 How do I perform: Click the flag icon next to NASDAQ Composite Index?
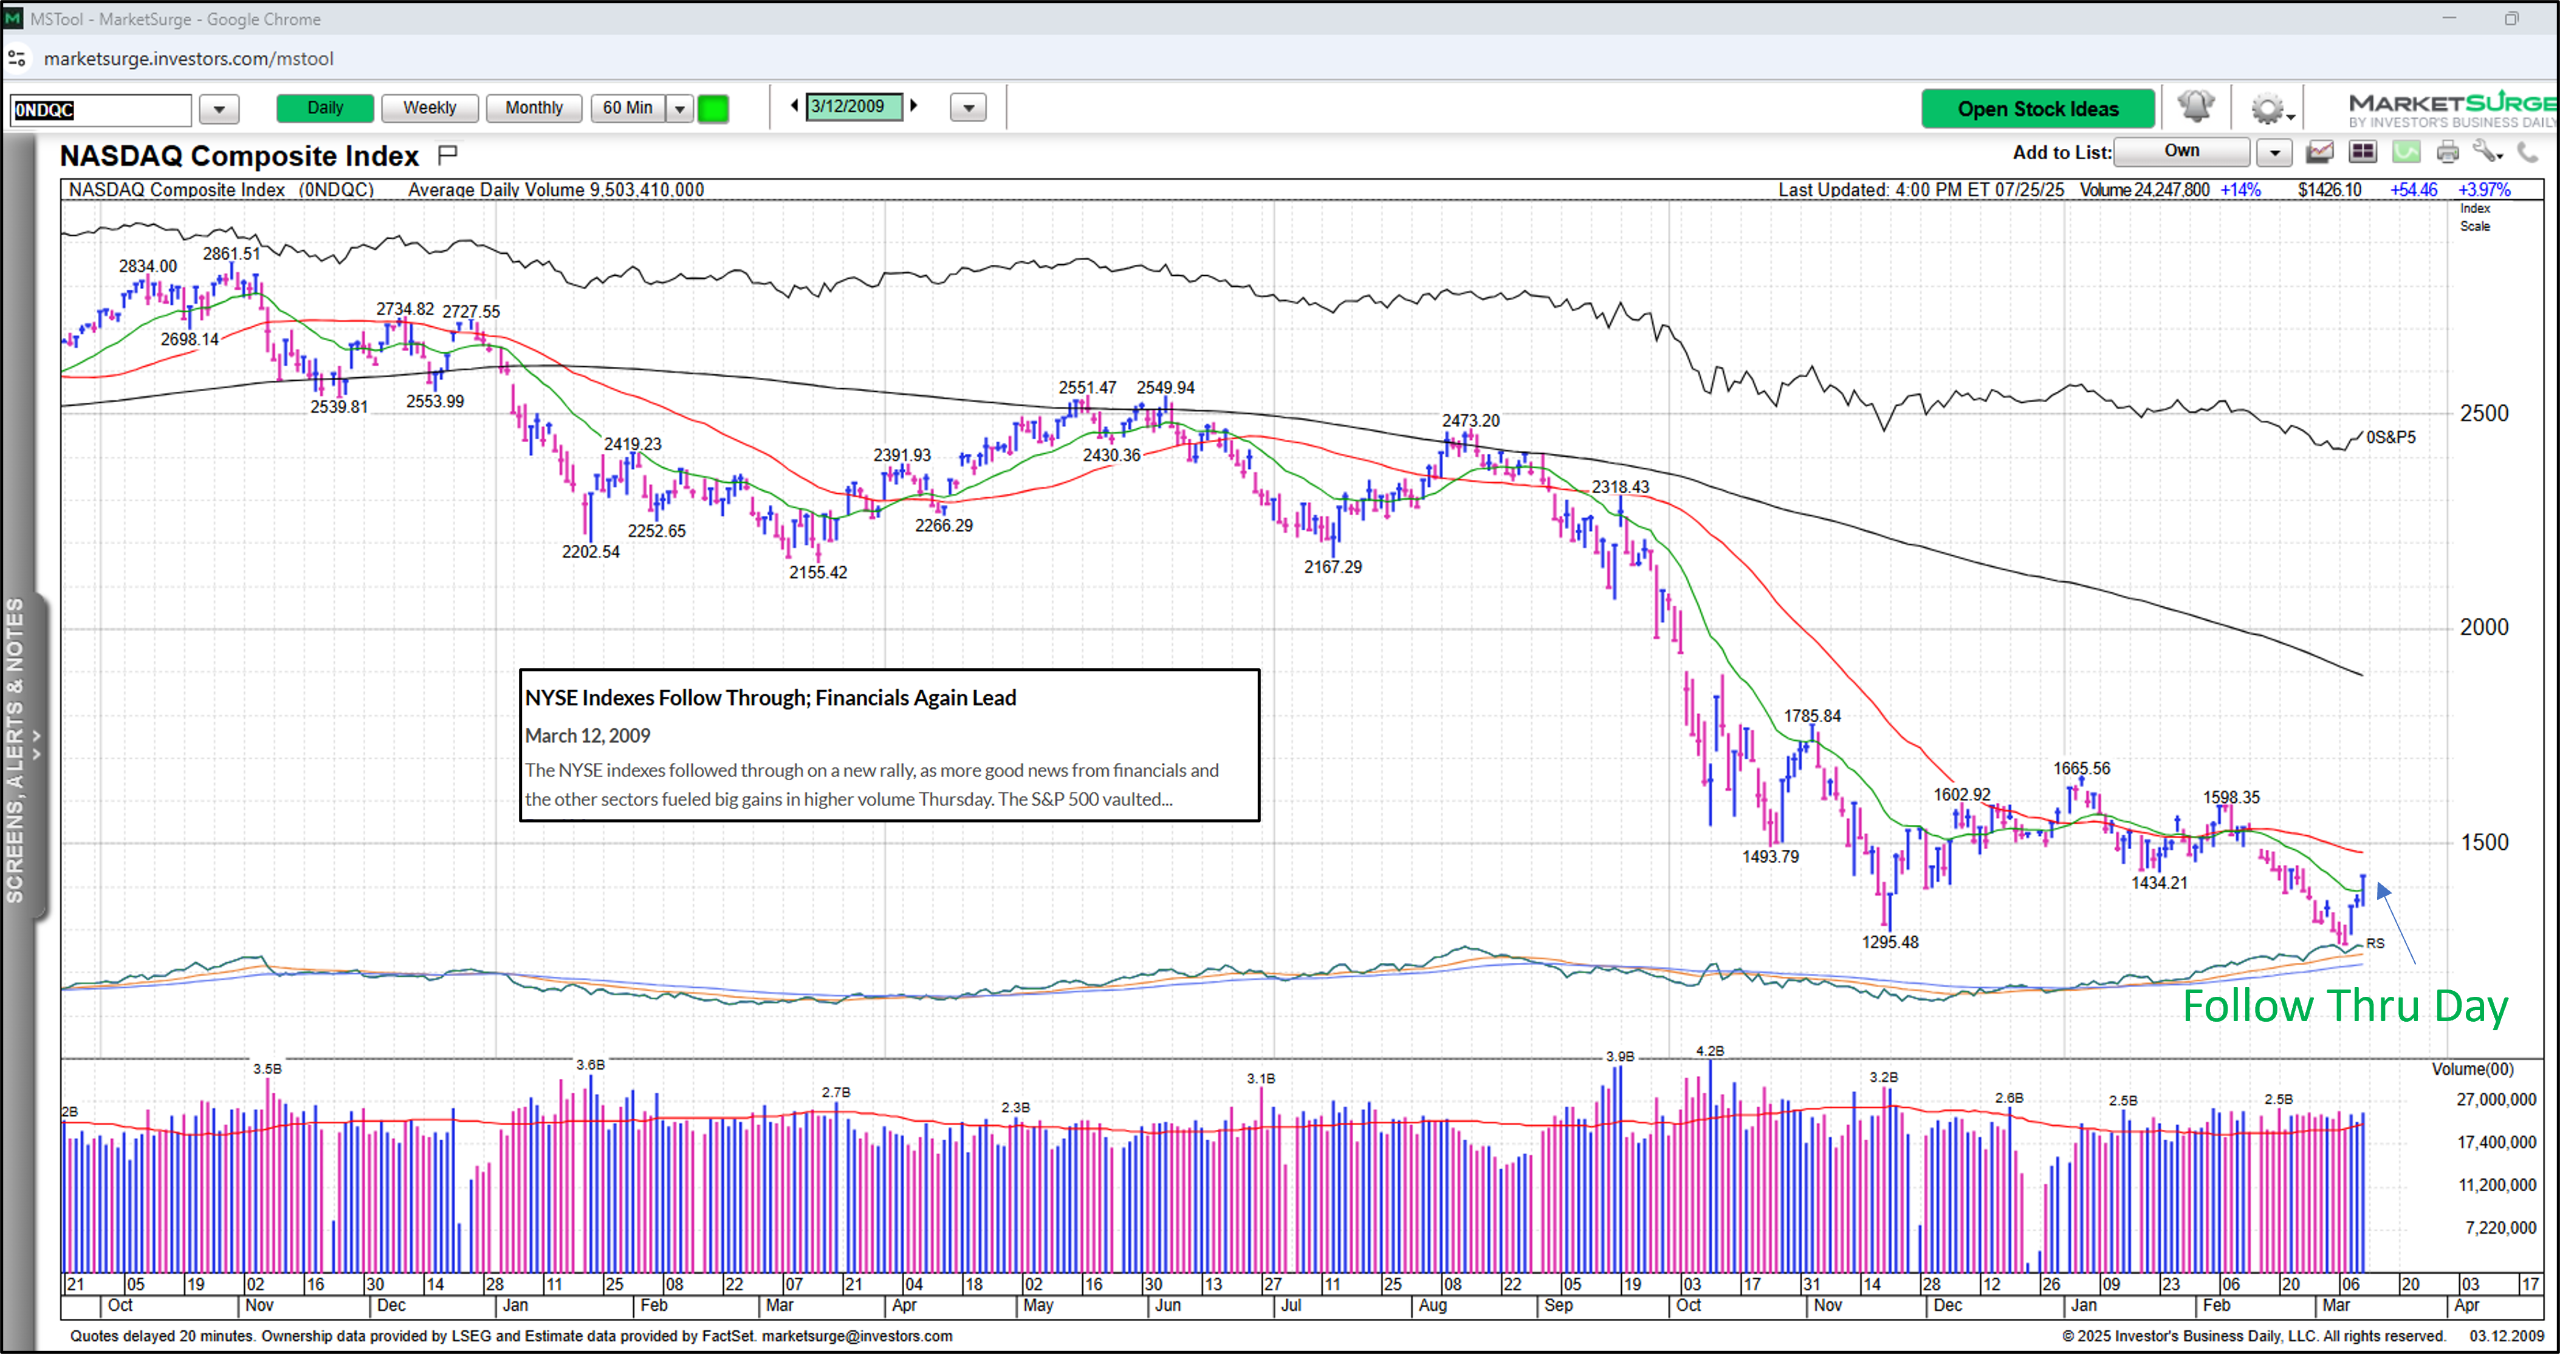447,153
